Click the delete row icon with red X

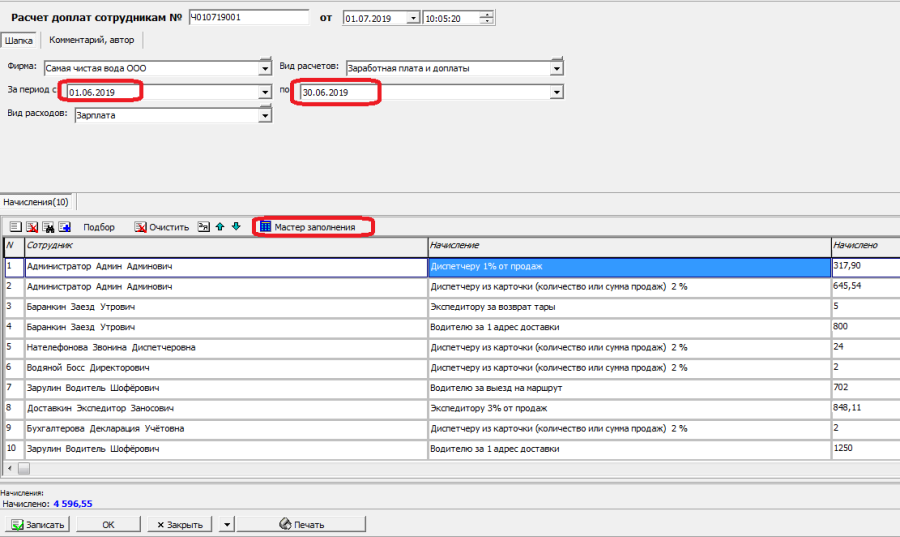click(32, 227)
